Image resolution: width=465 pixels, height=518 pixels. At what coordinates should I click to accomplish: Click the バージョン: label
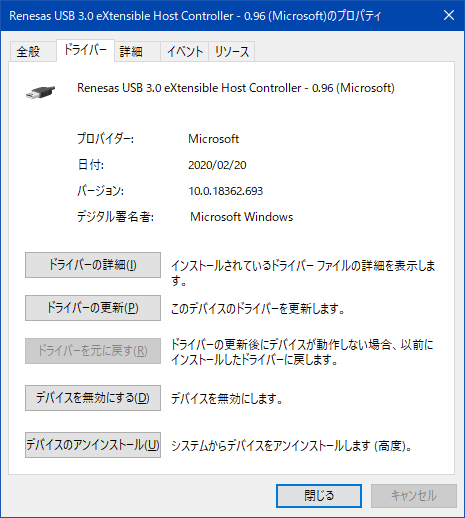pos(100,191)
